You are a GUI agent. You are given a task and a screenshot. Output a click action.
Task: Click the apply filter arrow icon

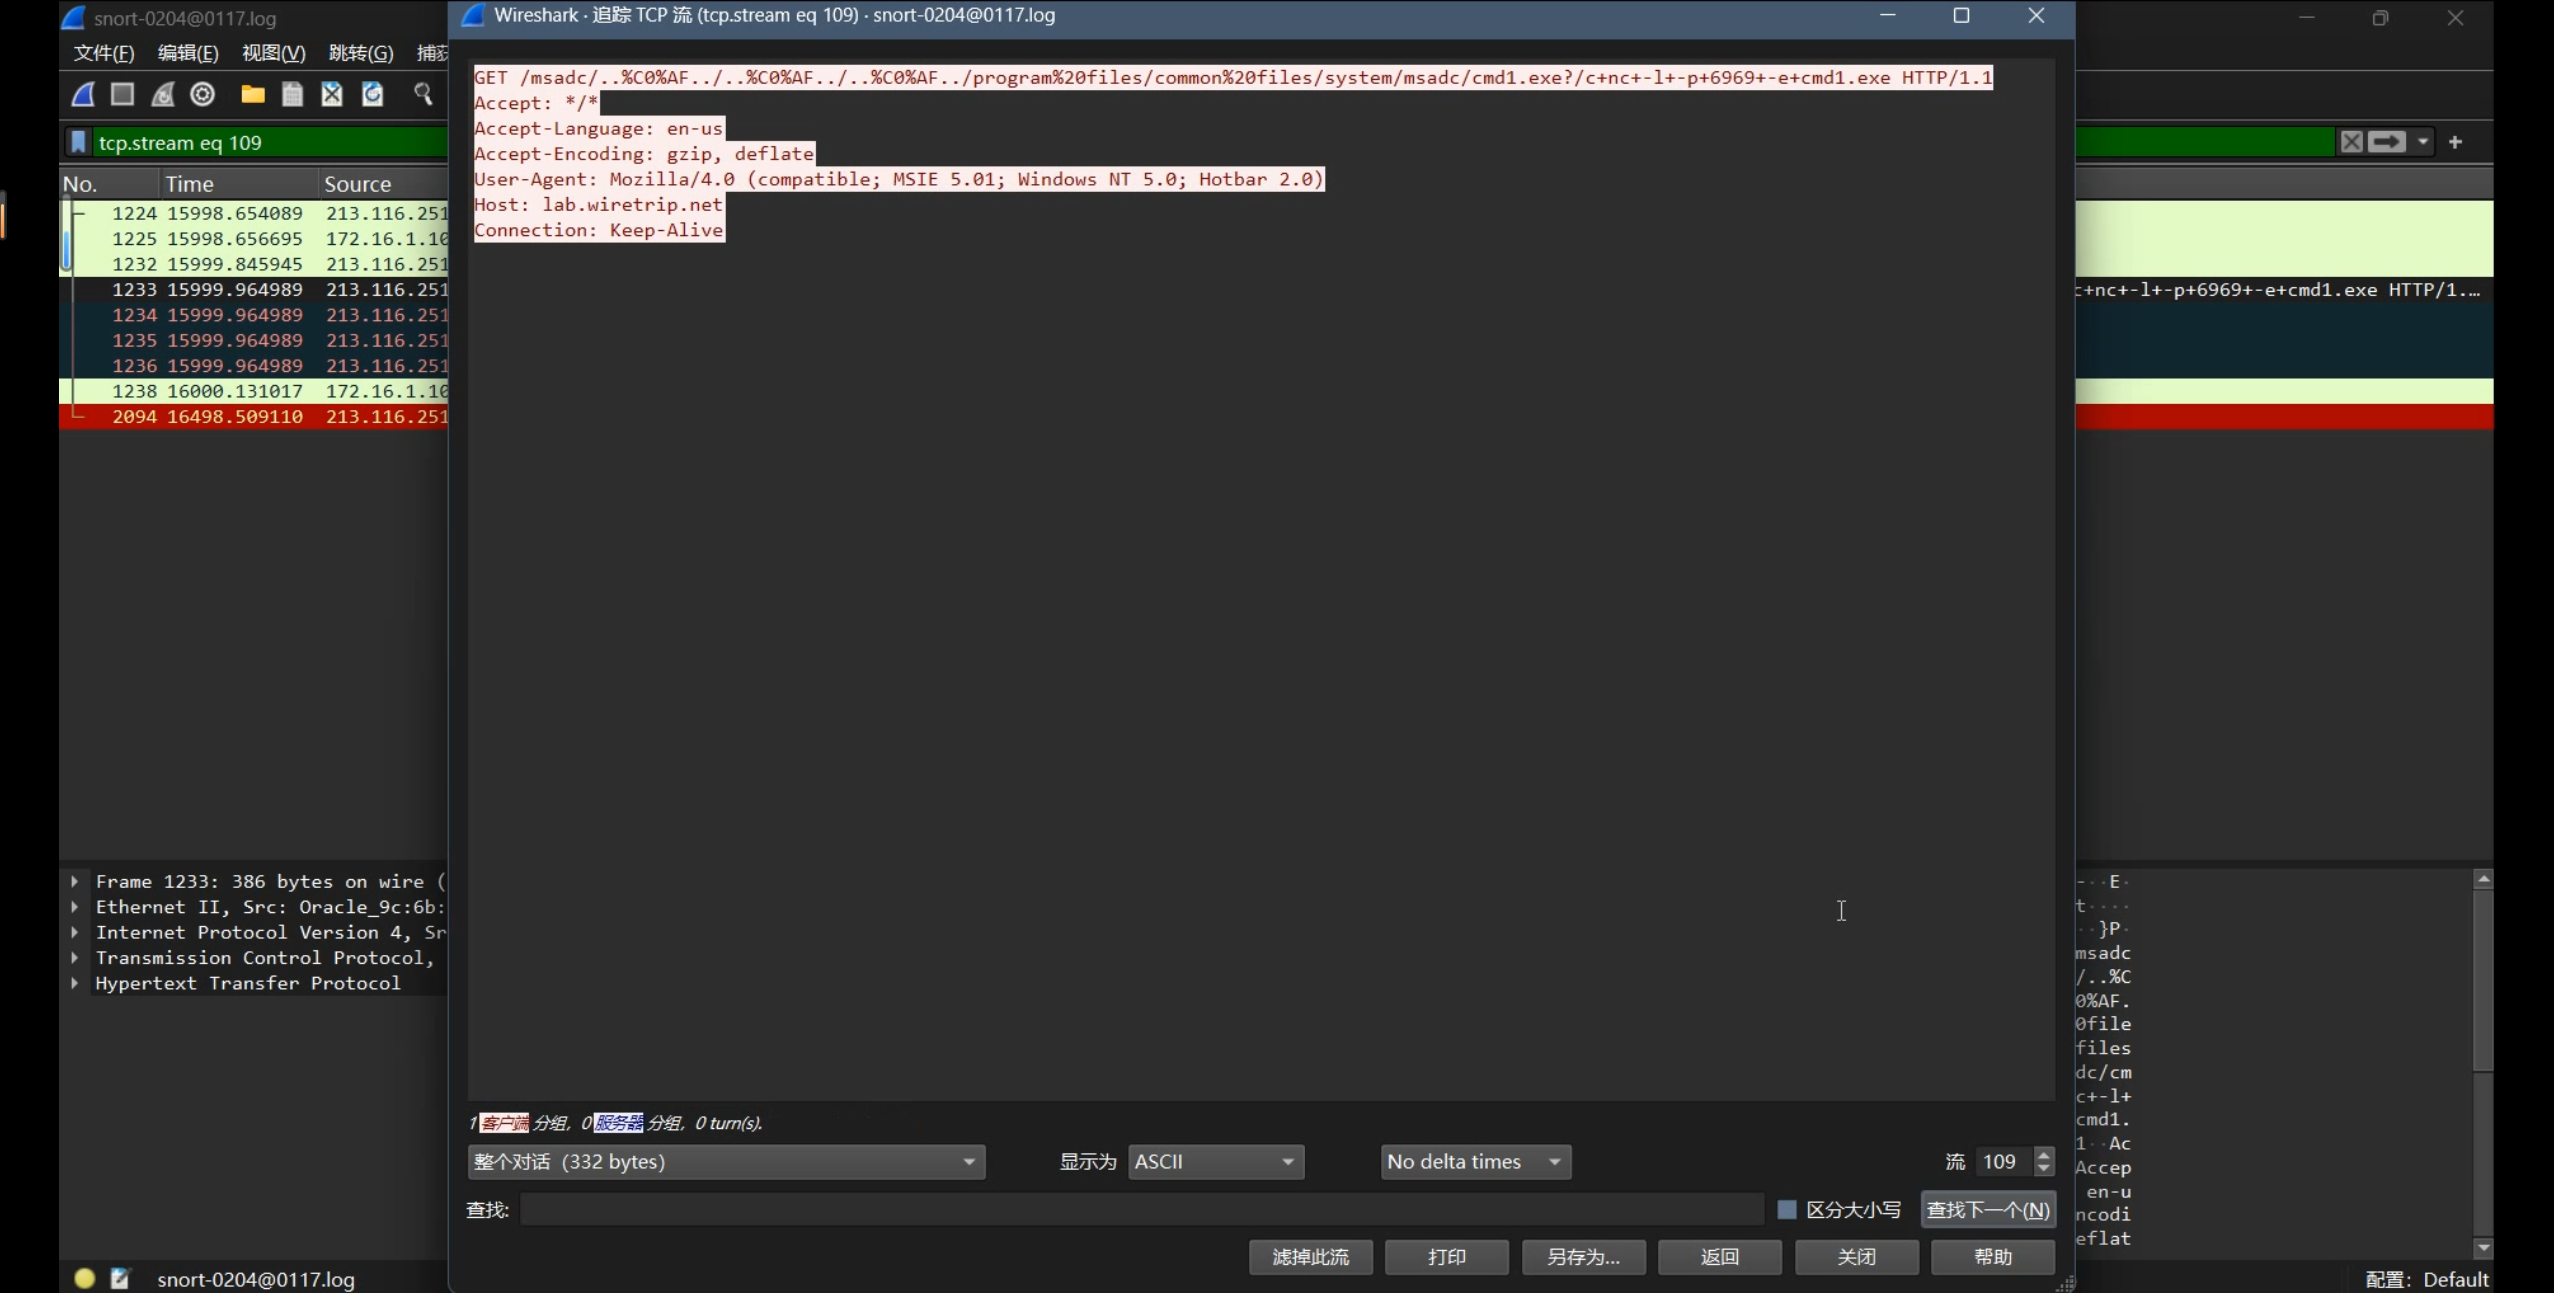click(x=2387, y=142)
